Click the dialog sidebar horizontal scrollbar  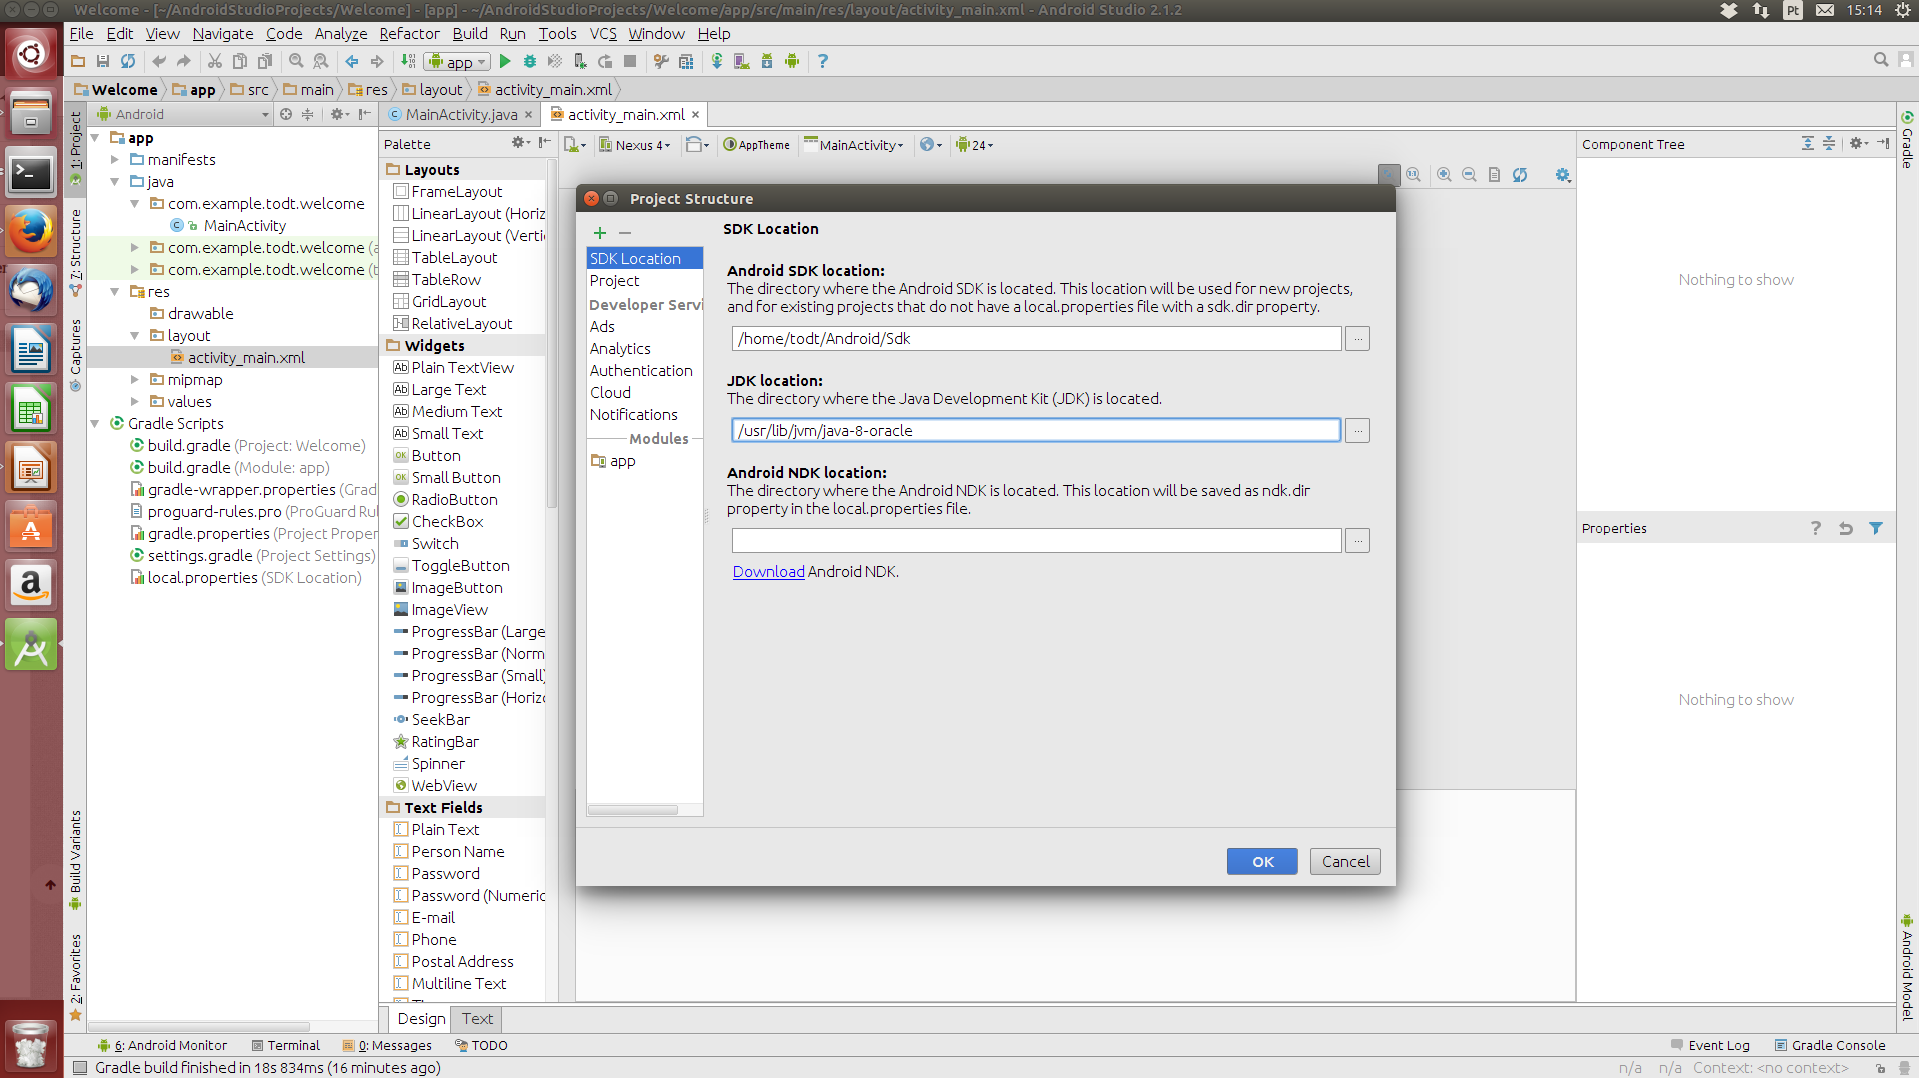click(x=632, y=810)
